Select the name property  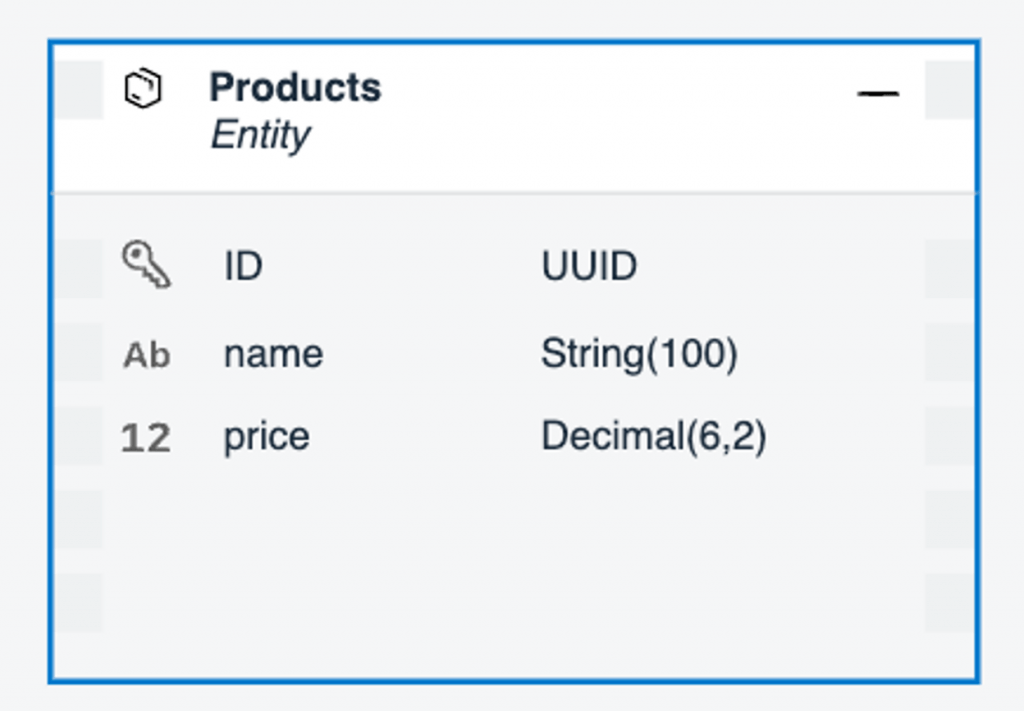273,355
